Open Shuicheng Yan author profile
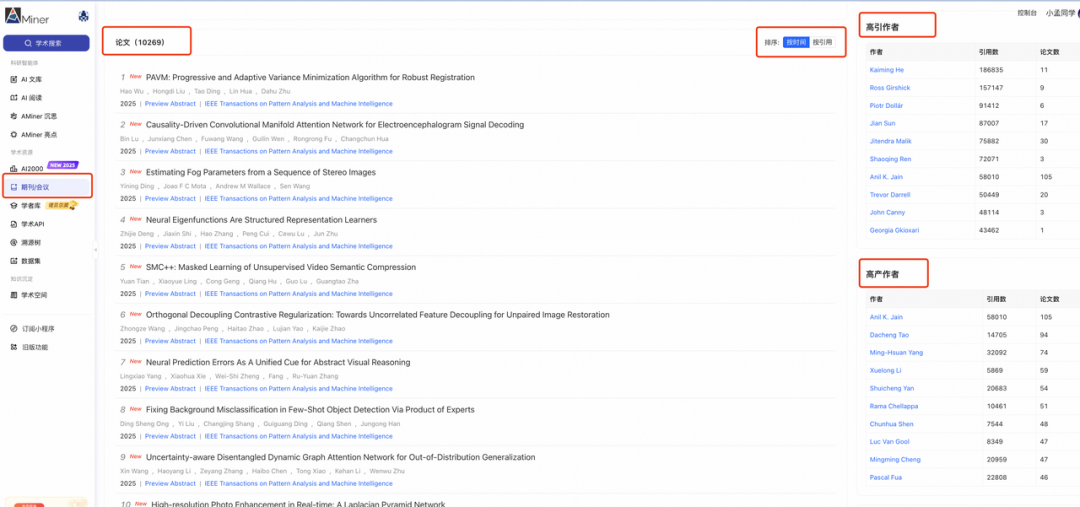 892,389
